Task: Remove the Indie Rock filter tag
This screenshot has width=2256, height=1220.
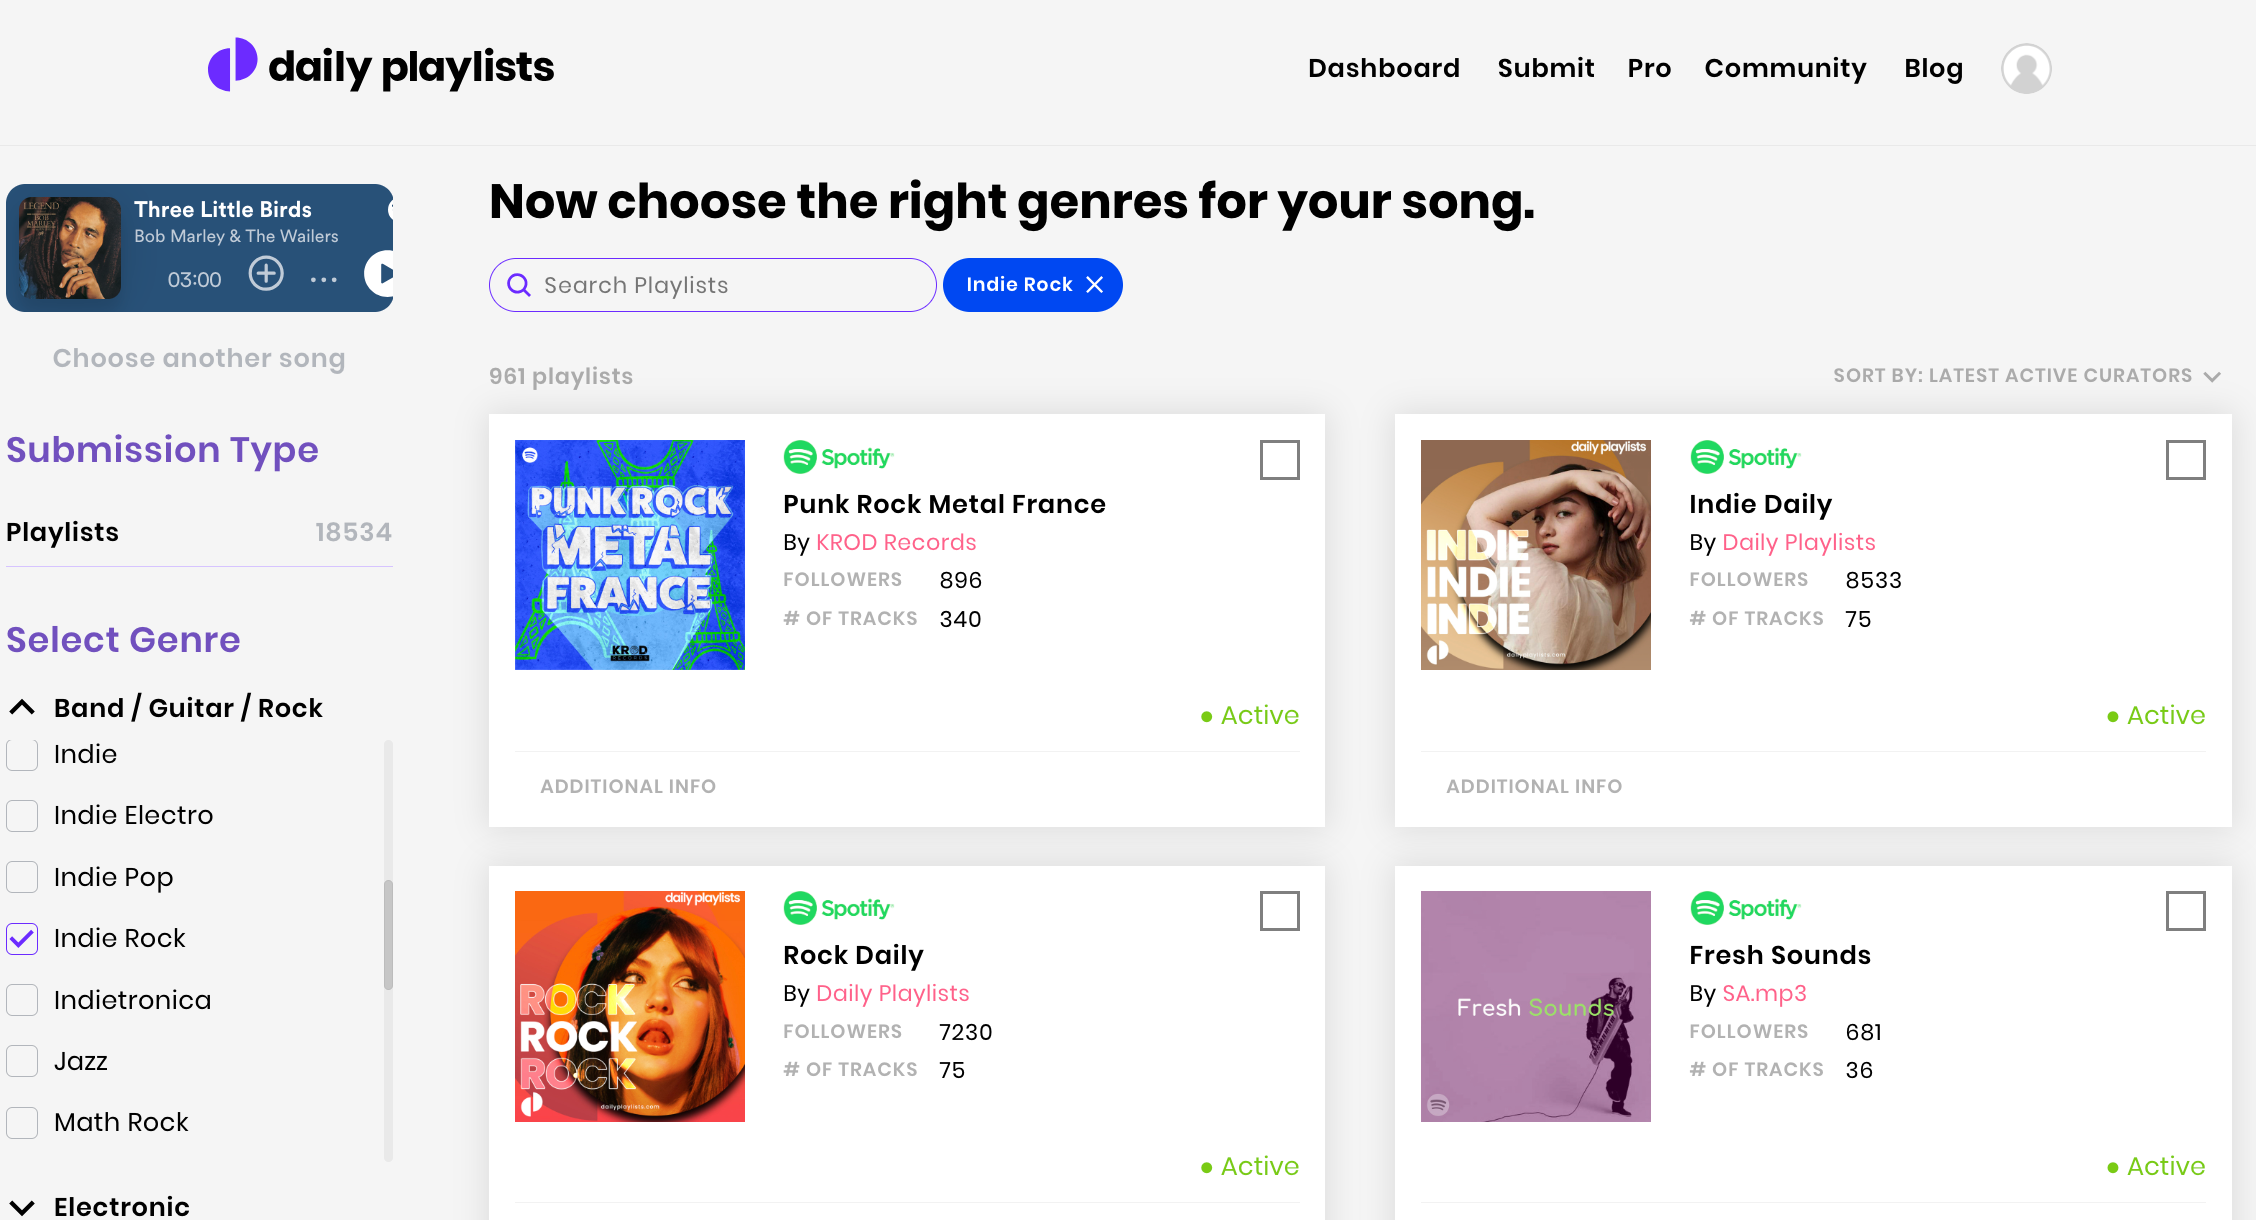Action: pyautogui.click(x=1095, y=284)
